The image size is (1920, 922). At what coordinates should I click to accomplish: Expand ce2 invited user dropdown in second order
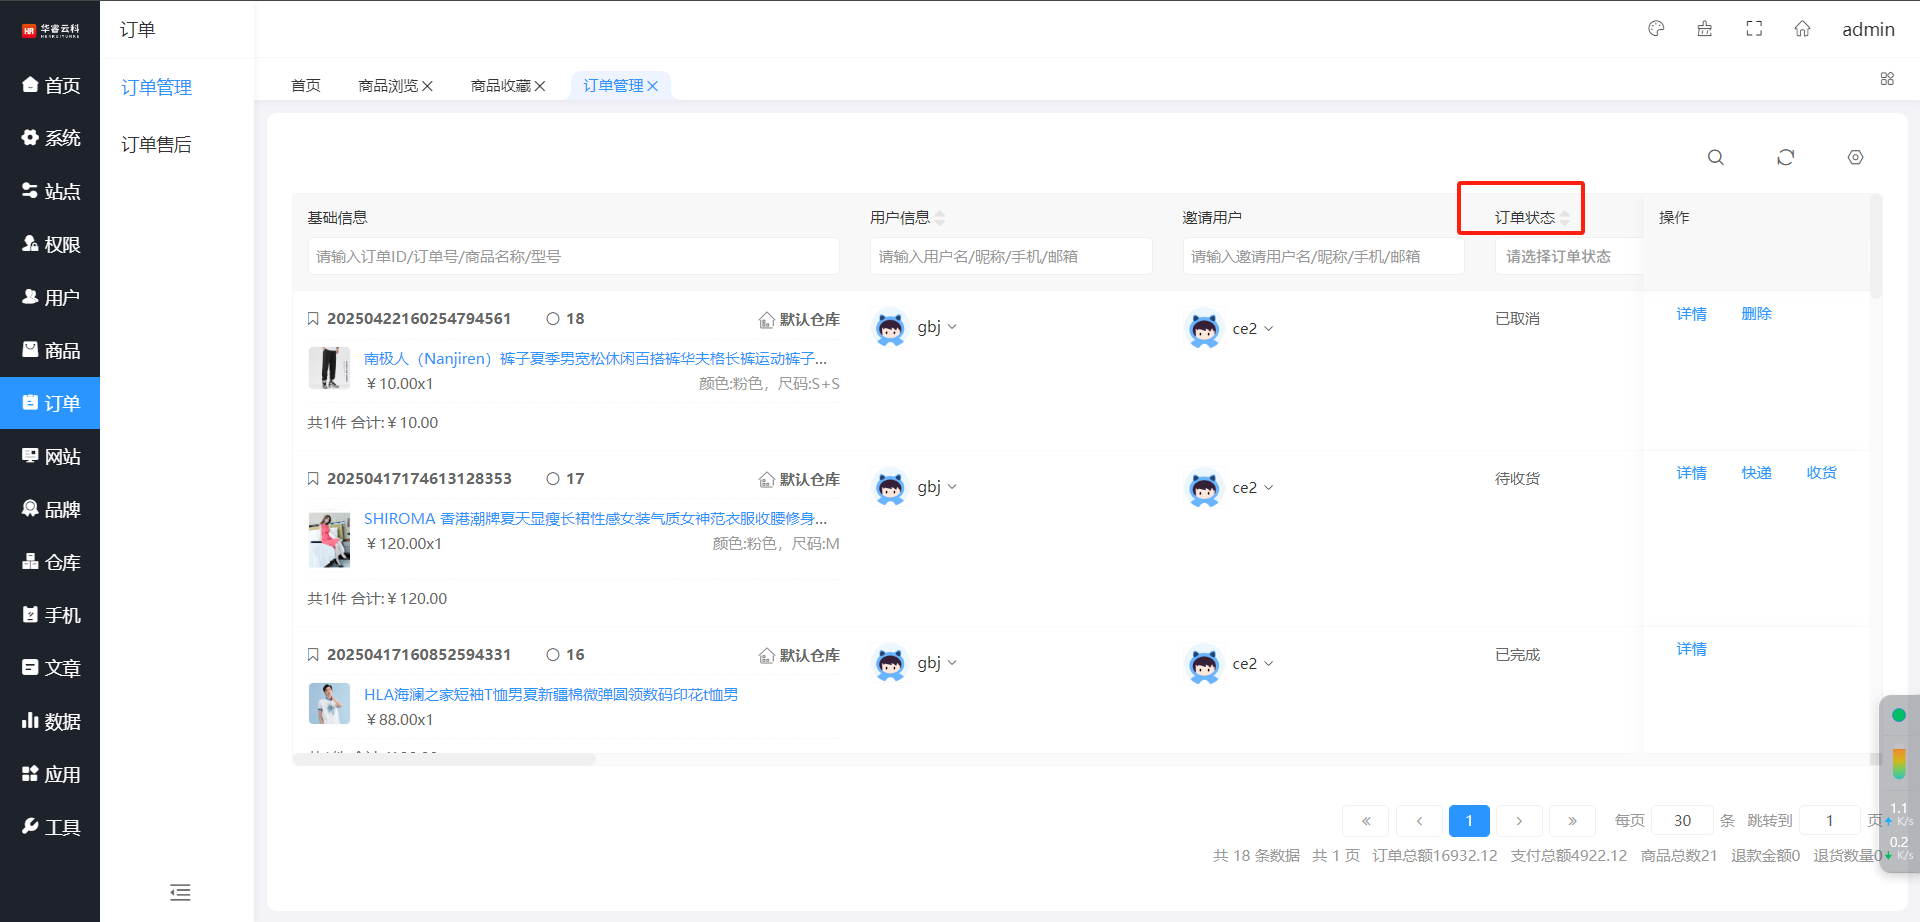point(1268,488)
